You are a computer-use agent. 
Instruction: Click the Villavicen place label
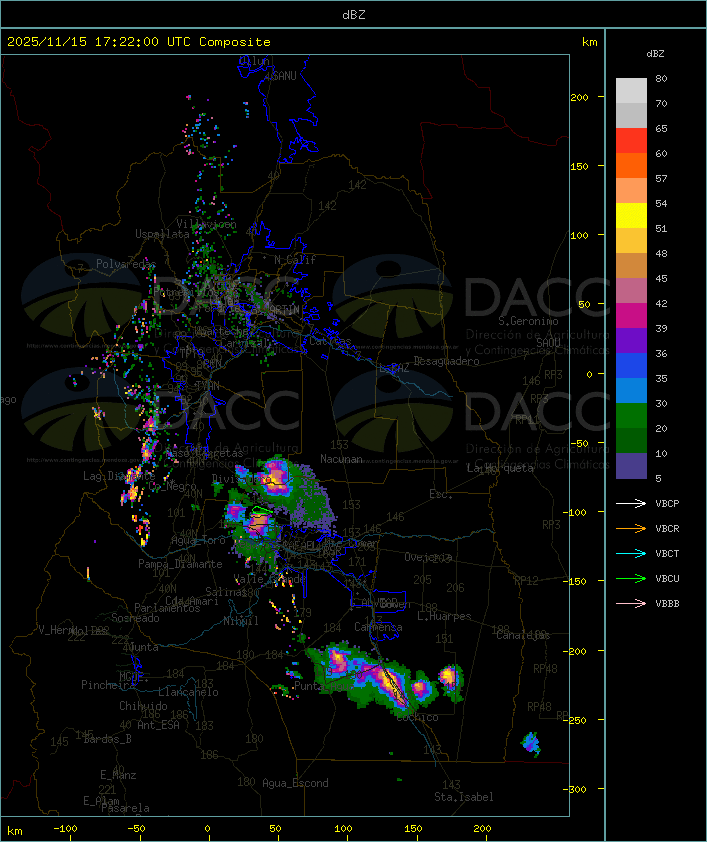207,224
